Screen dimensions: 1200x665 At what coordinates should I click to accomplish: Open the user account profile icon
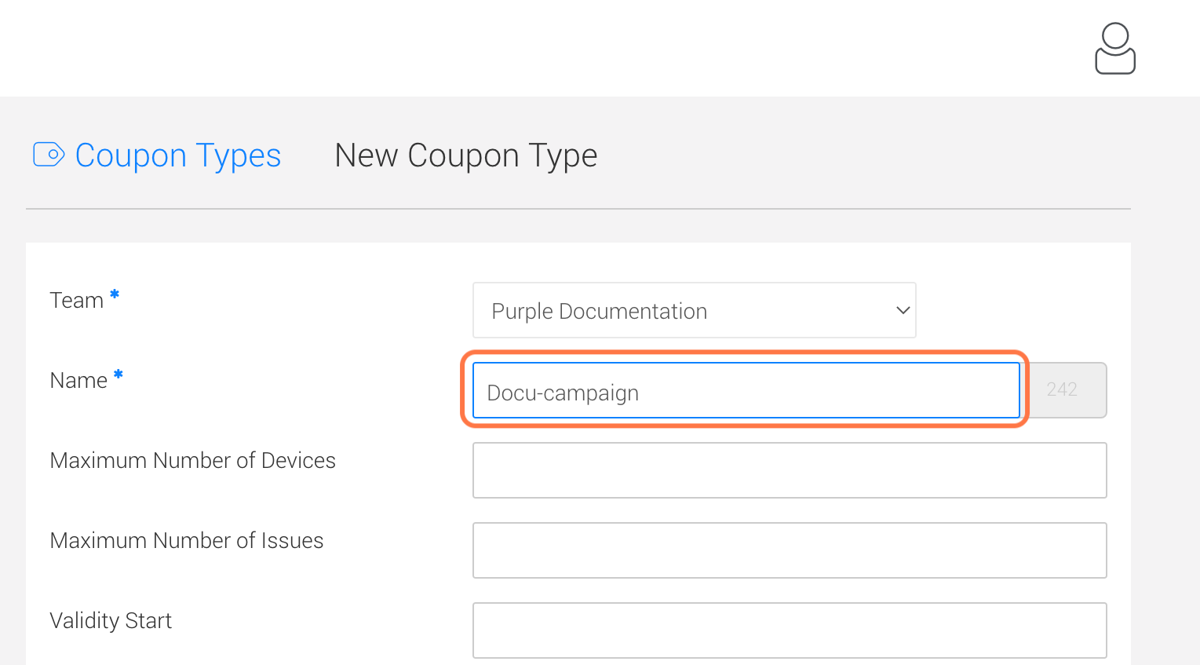point(1115,49)
